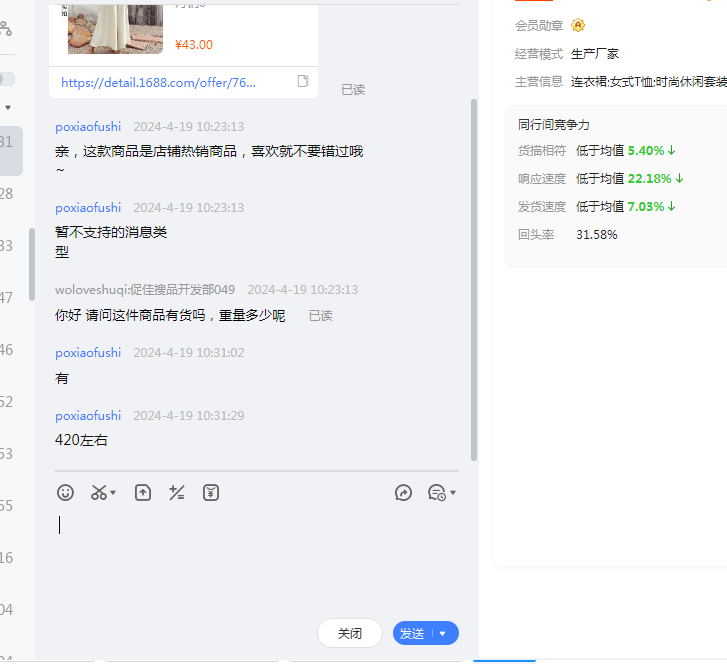Open the chat history clock icon
Viewport: 727px width, 668px height.
[436, 492]
